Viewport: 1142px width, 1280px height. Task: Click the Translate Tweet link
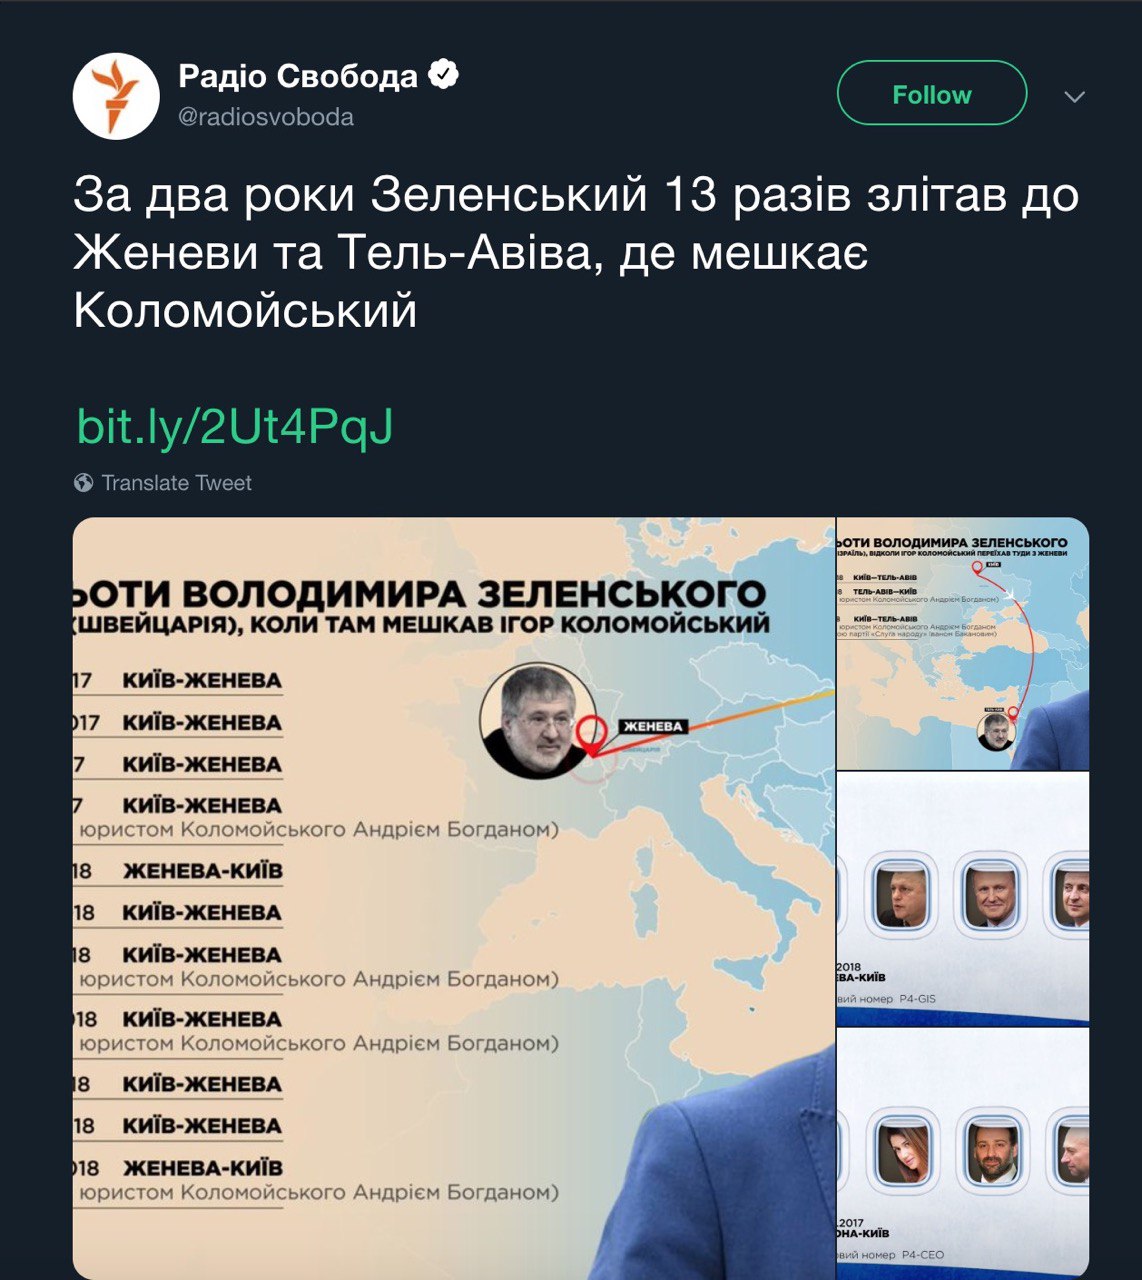pos(176,483)
